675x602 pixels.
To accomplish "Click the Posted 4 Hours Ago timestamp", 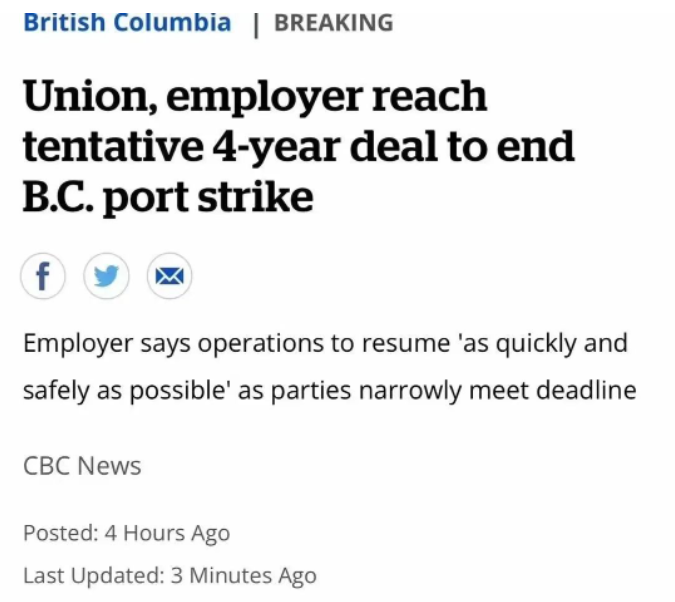I will (x=127, y=533).
